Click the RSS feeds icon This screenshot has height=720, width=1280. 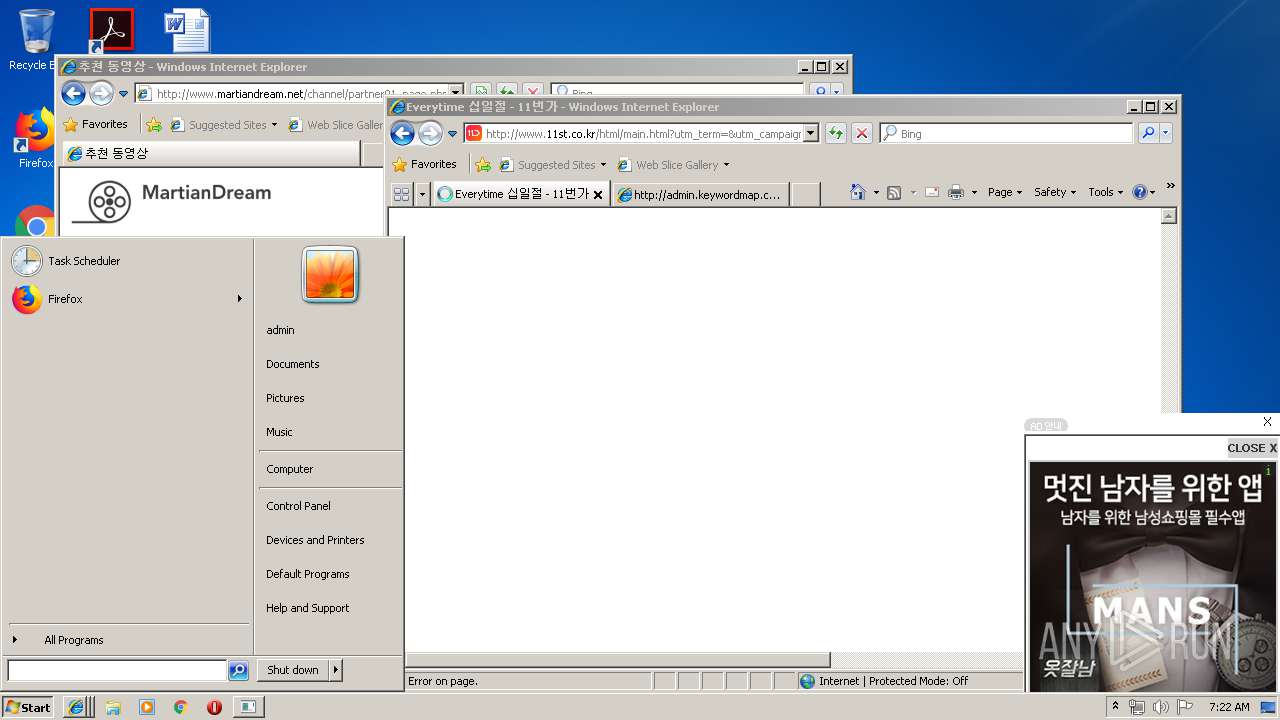point(895,192)
